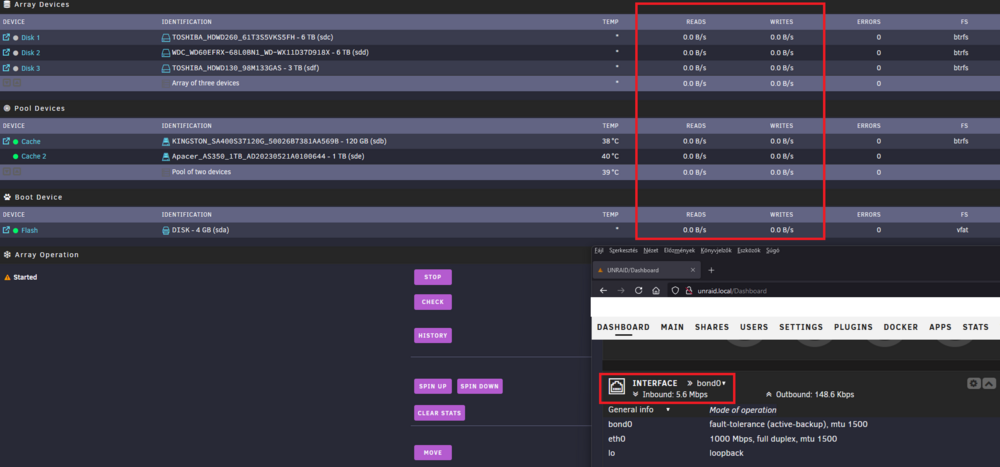This screenshot has height=467, width=1000.
Task: Toggle green status dot of Flash
Action: 16,230
